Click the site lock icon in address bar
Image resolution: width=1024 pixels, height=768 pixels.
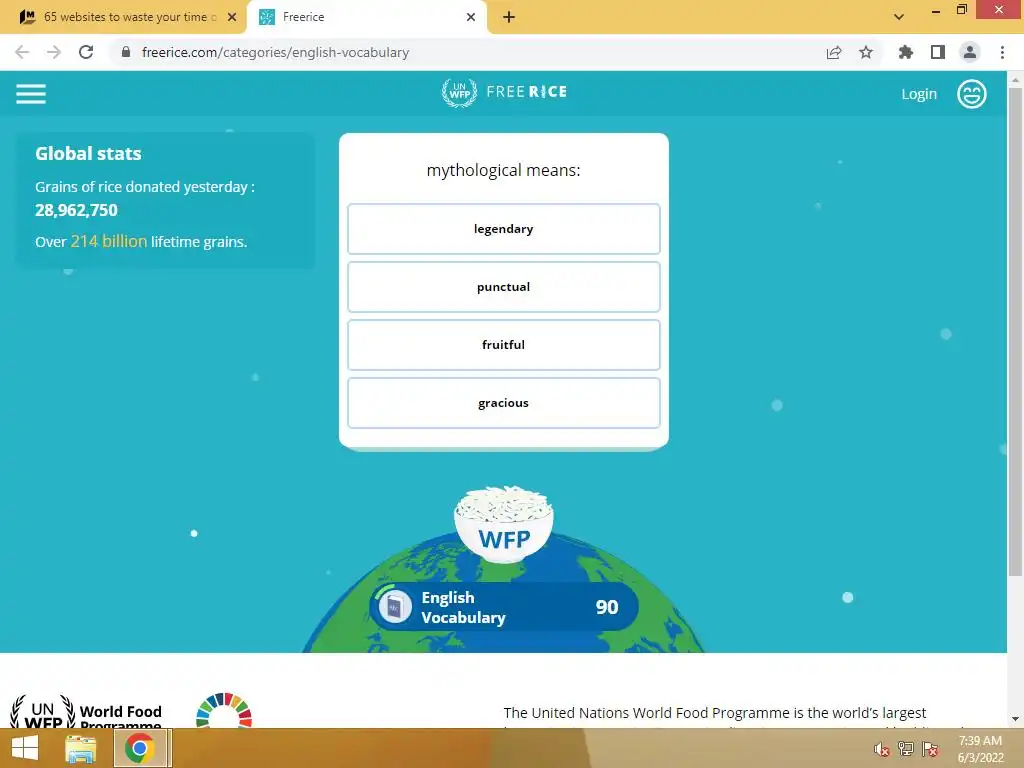tap(125, 52)
